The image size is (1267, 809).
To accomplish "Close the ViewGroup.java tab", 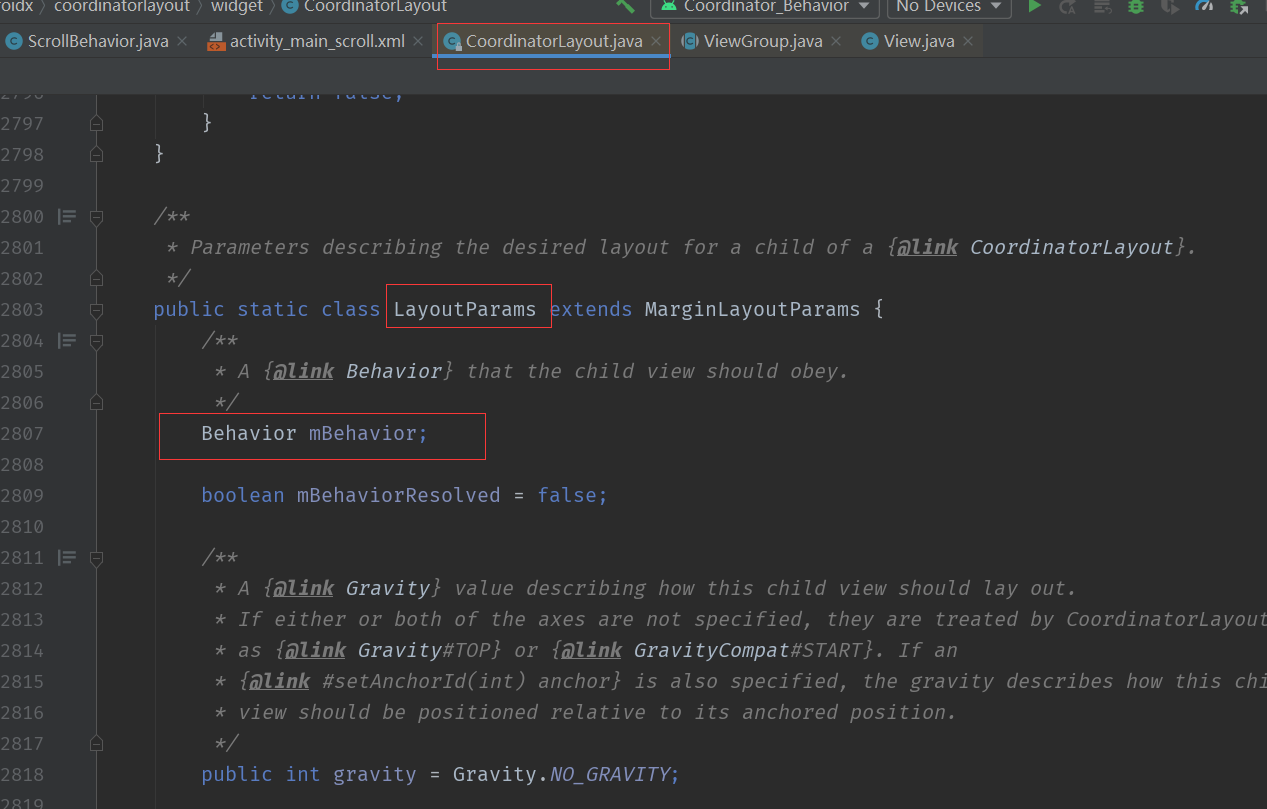I will click(836, 42).
